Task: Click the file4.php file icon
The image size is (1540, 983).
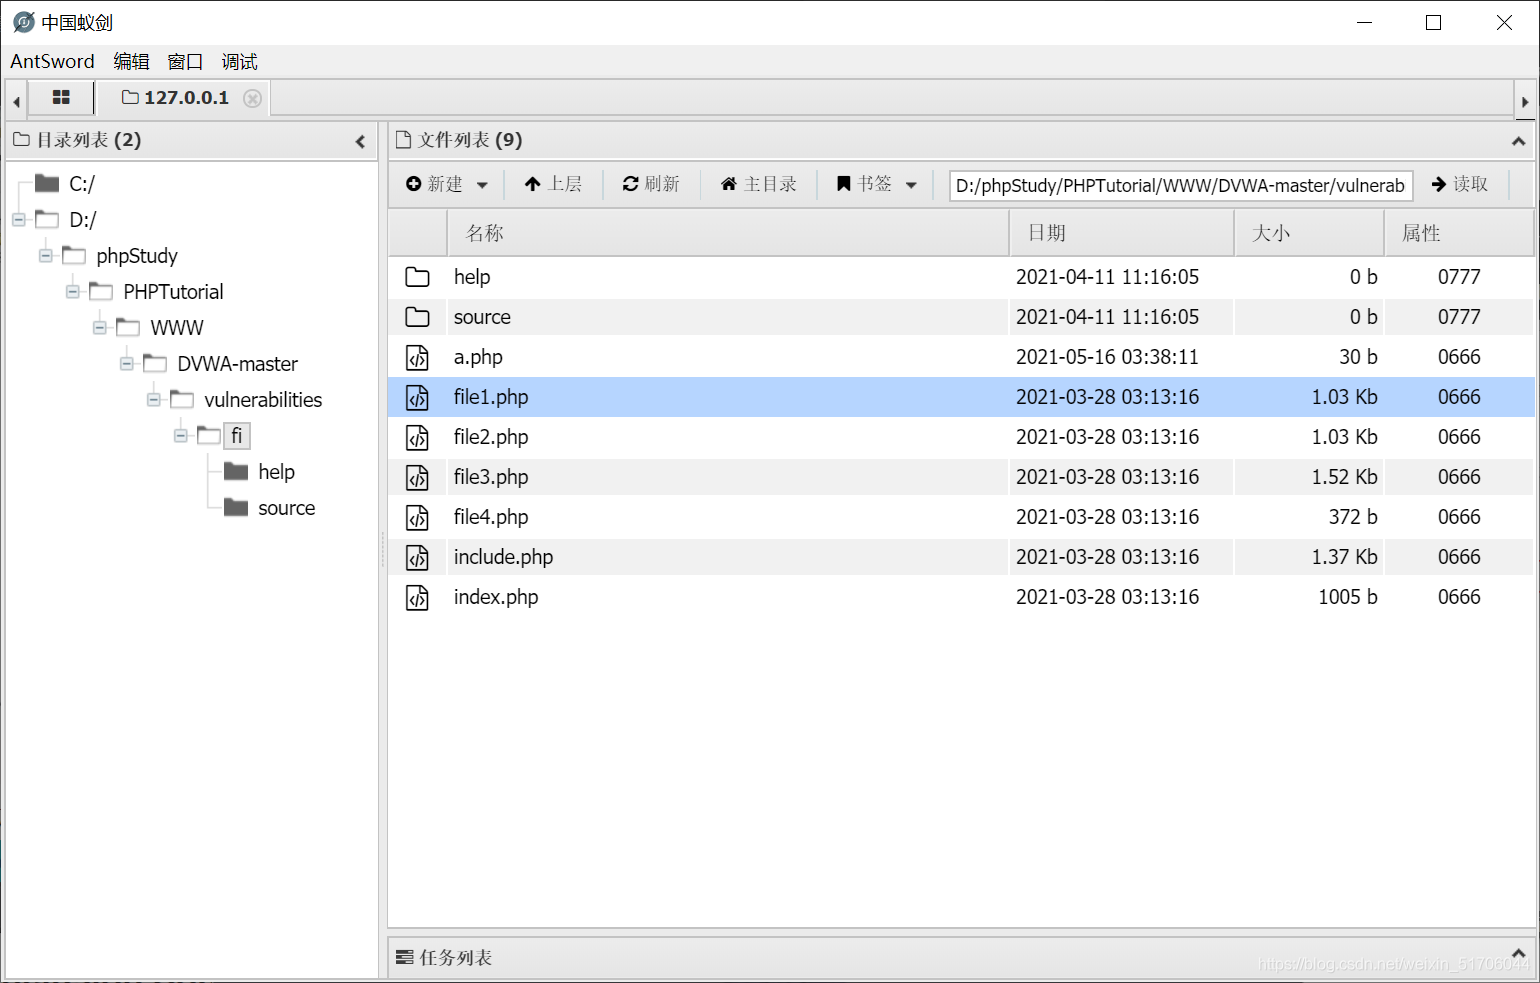Action: point(417,517)
